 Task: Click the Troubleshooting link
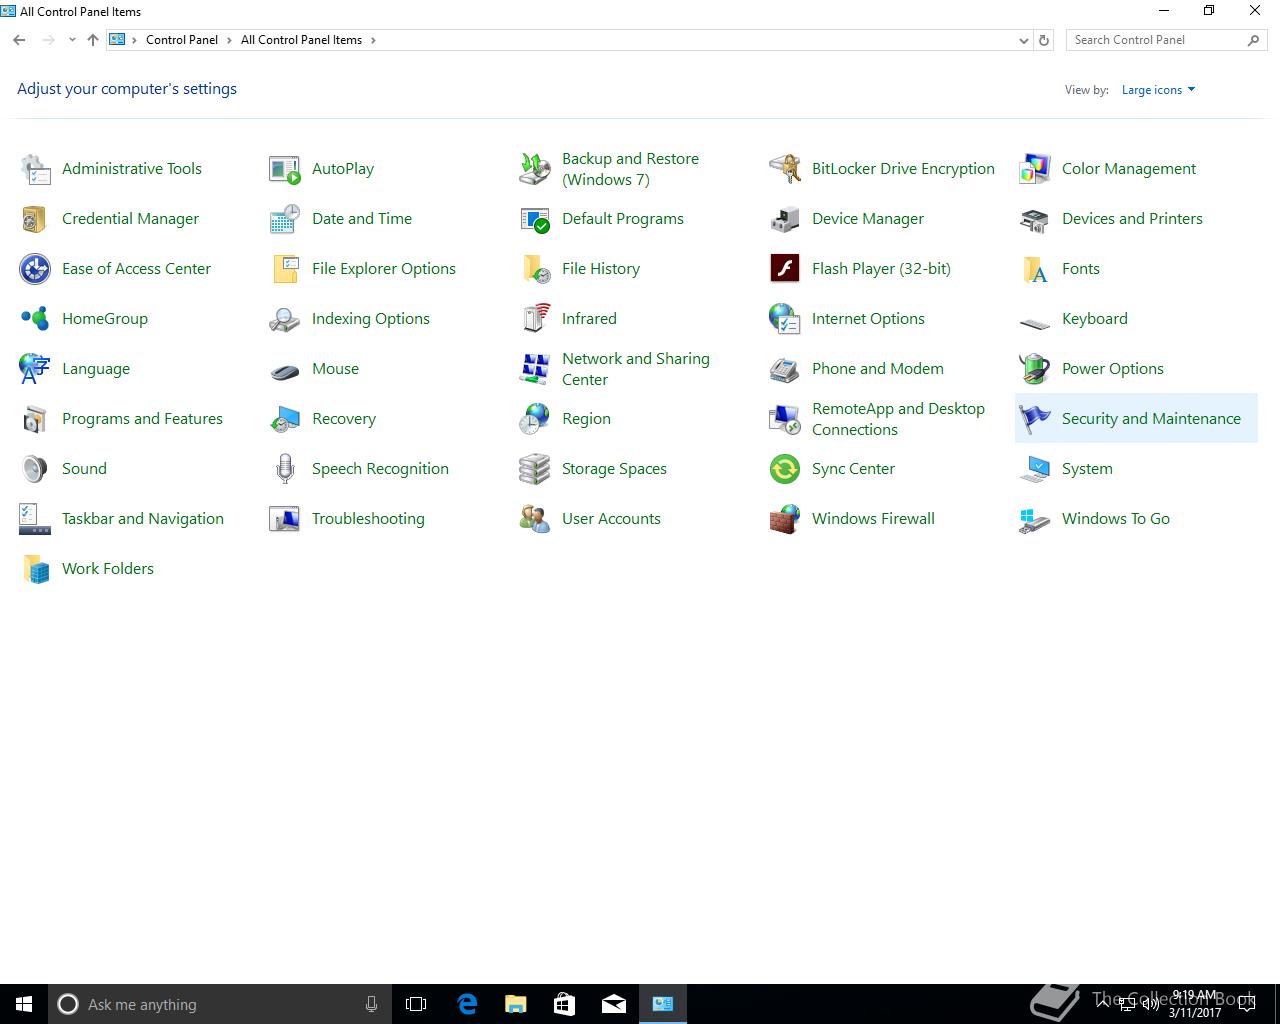pos(368,519)
